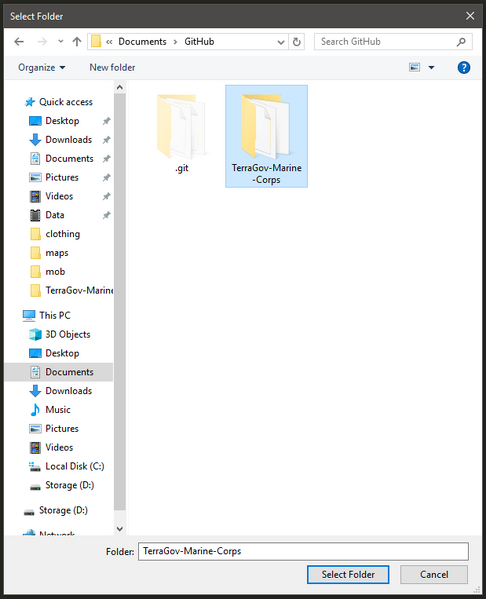Change view layout icon
This screenshot has height=599, width=486.
[415, 67]
